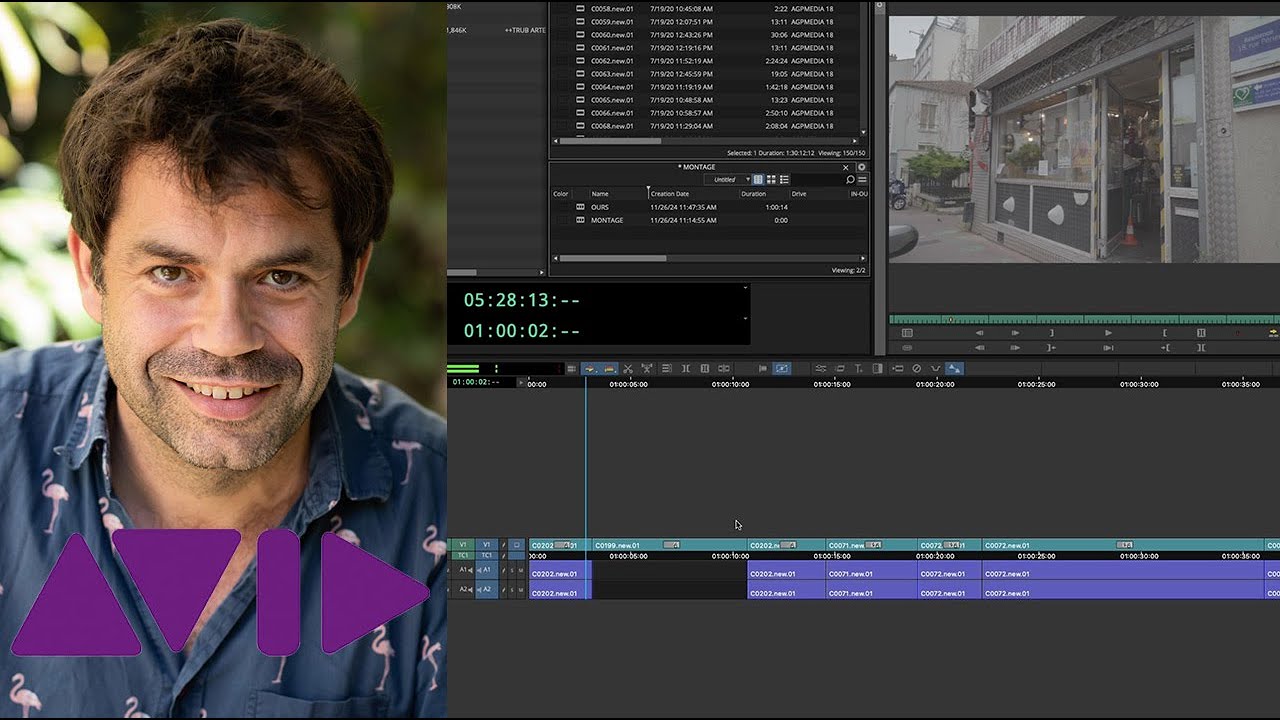Switch MONTAGE bin to frame view

(771, 179)
